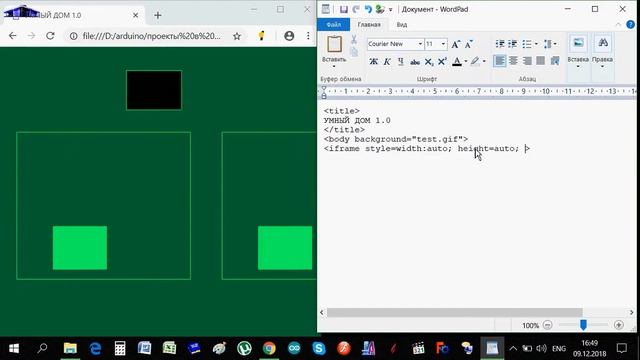640x360 pixels.
Task: Toggle italic К formatting
Action: pos(387,62)
